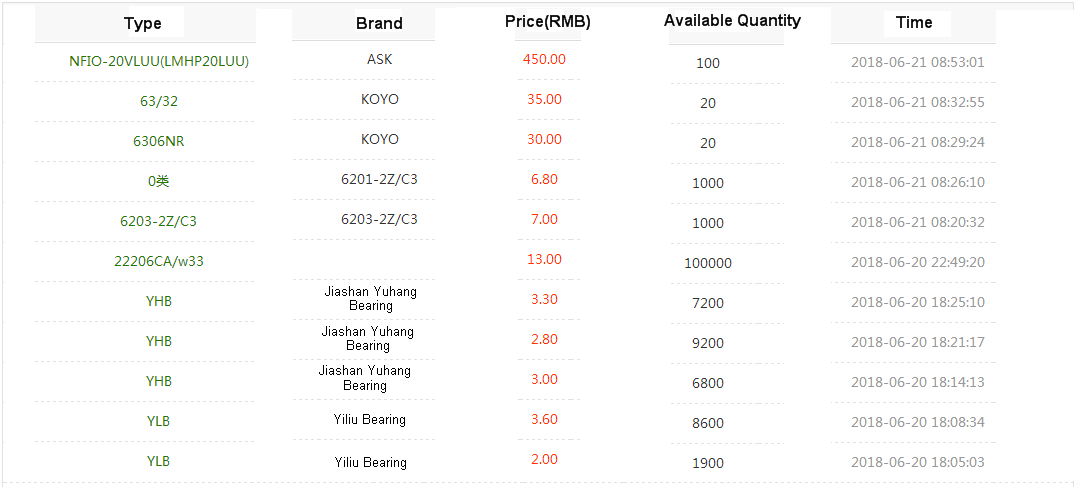This screenshot has height=487, width=1076.
Task: Click the 2018-06-20 18:05:03 timestamp
Action: (917, 462)
